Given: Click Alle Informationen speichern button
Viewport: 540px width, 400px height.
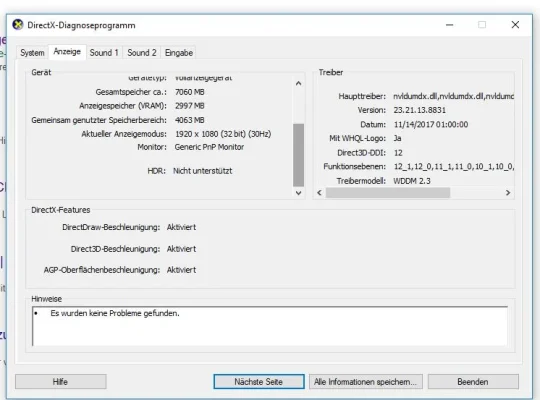Looking at the screenshot, I should pos(365,382).
